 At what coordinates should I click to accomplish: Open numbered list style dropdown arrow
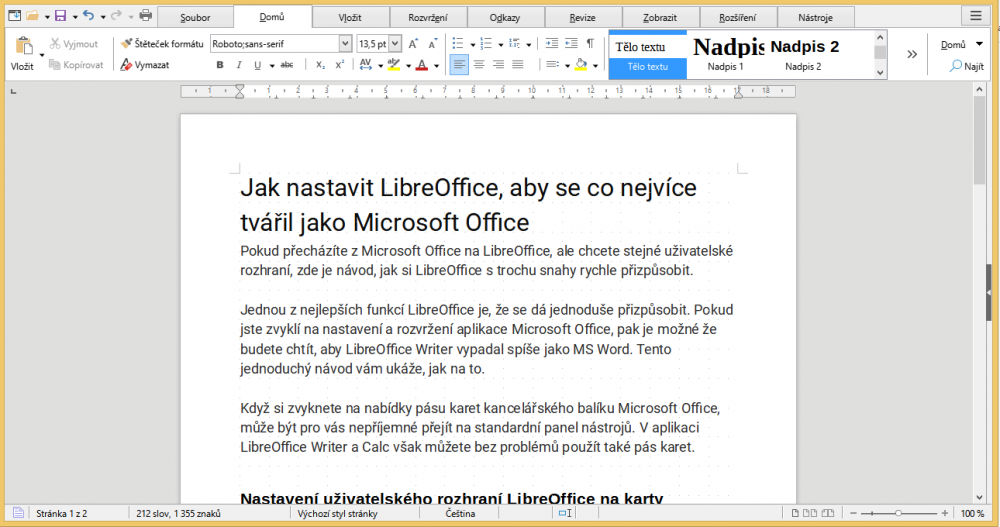coord(501,45)
